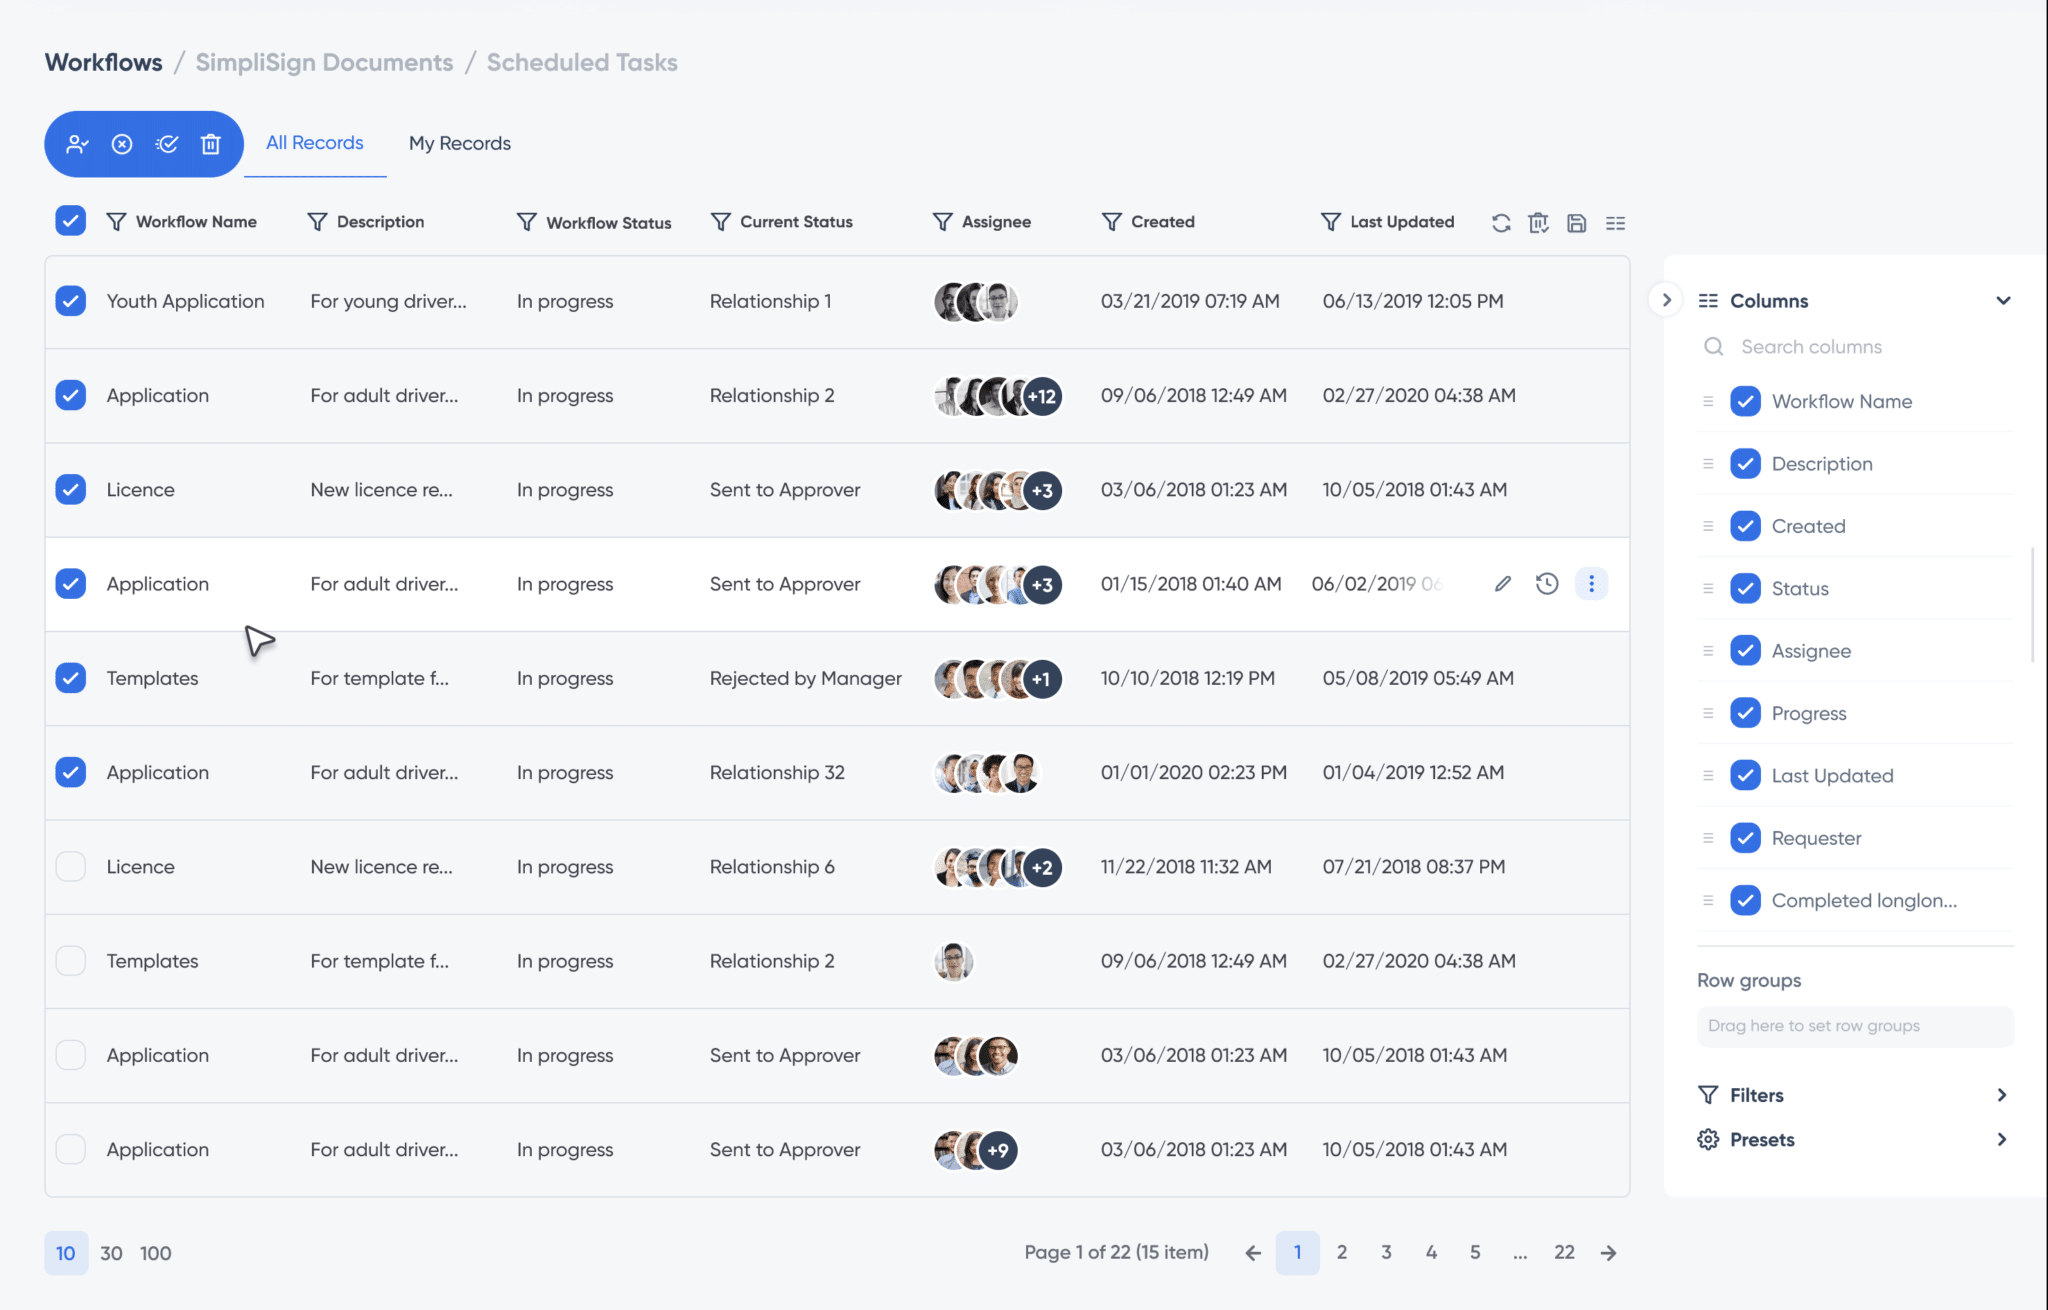Uncheck the Requester column checkbox
The height and width of the screenshot is (1310, 2048).
tap(1745, 838)
